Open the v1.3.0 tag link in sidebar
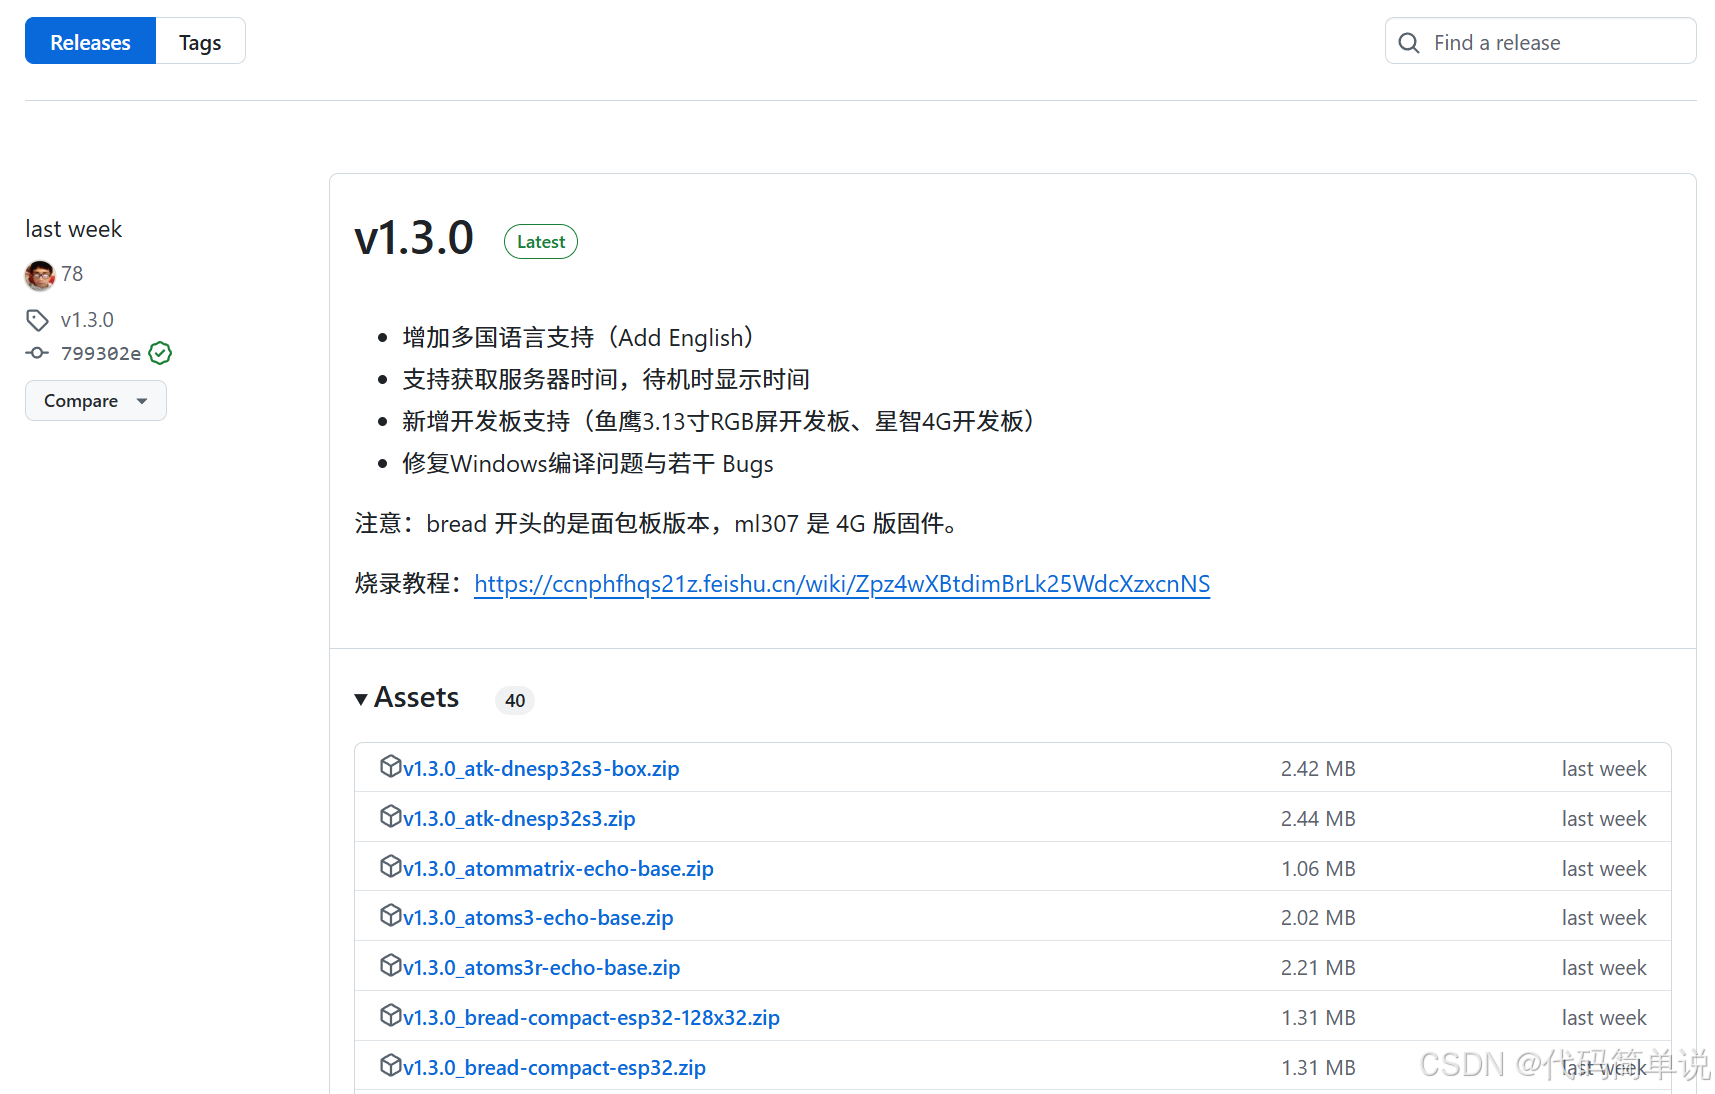 click(x=87, y=320)
